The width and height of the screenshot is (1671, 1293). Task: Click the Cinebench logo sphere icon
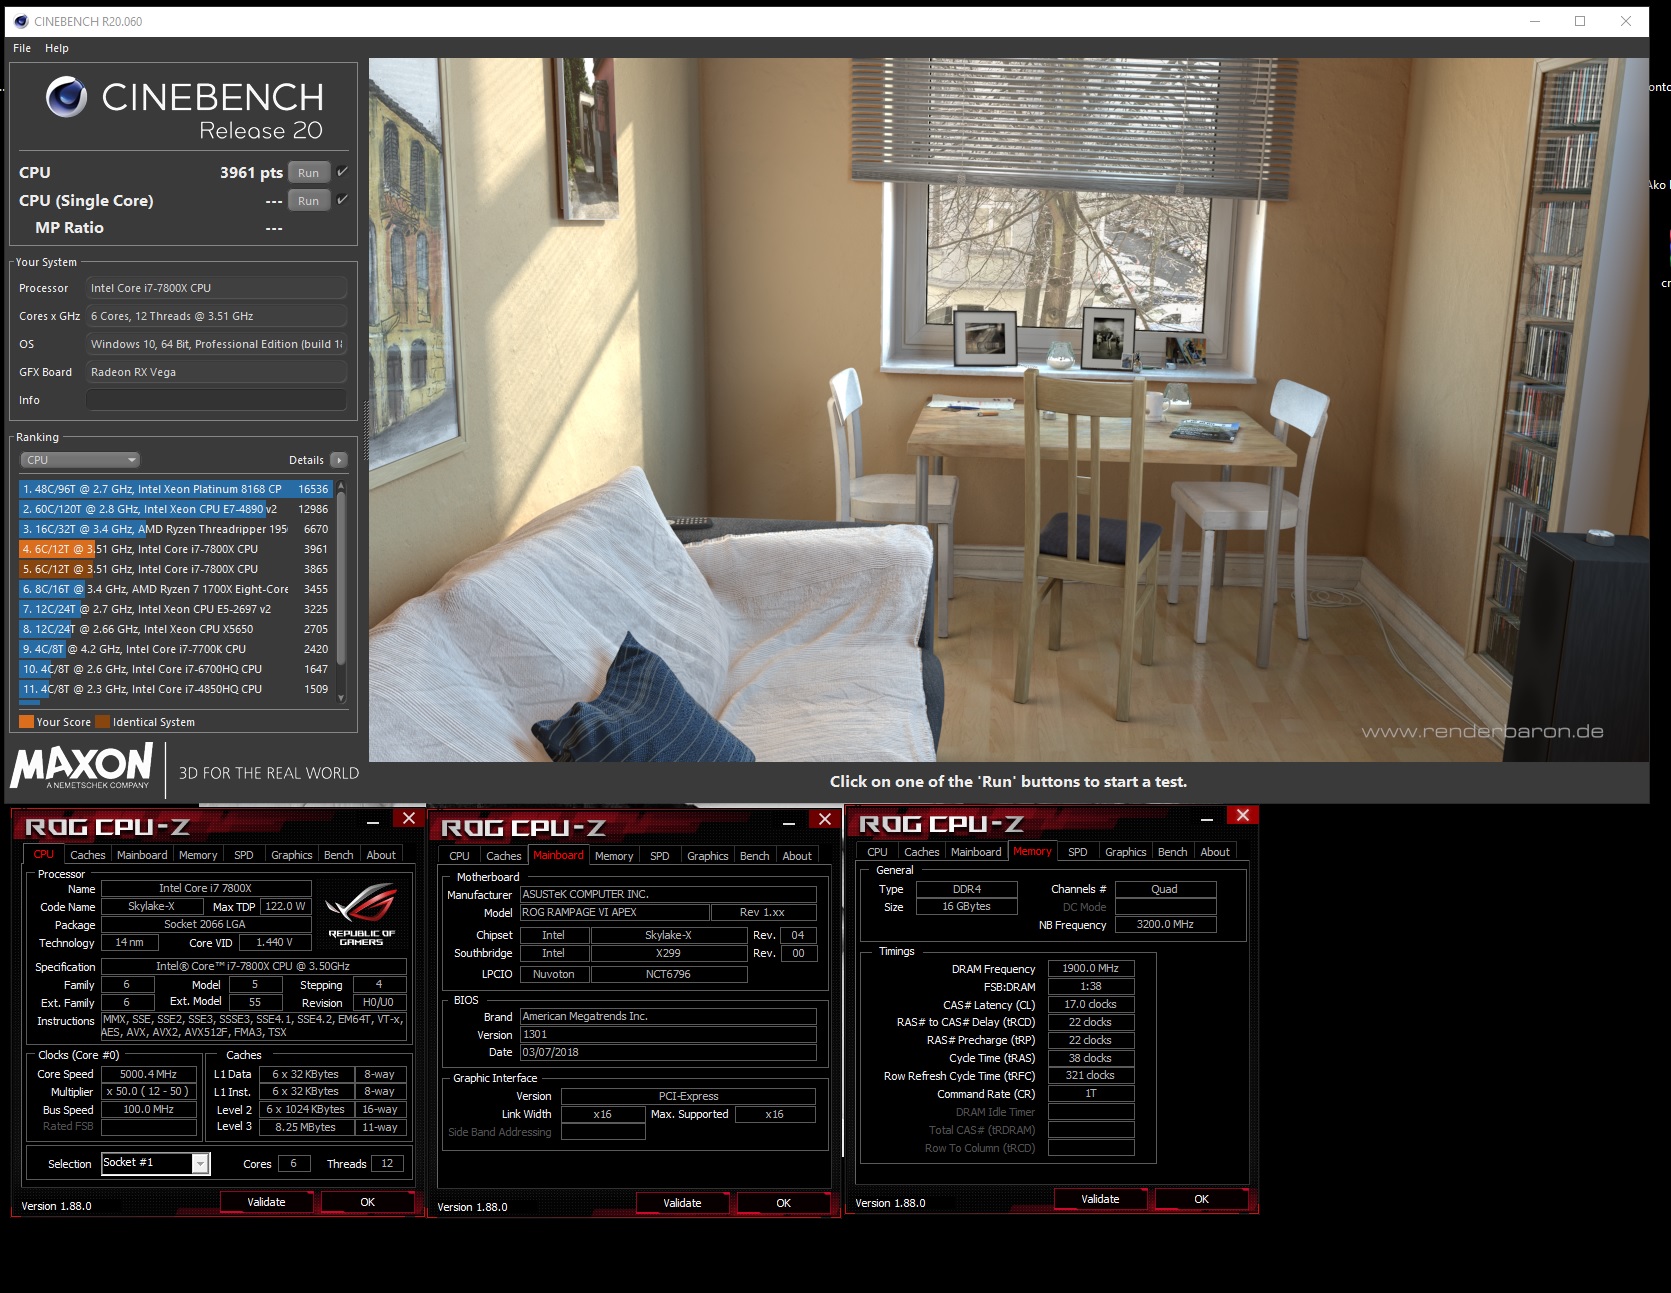[x=66, y=97]
